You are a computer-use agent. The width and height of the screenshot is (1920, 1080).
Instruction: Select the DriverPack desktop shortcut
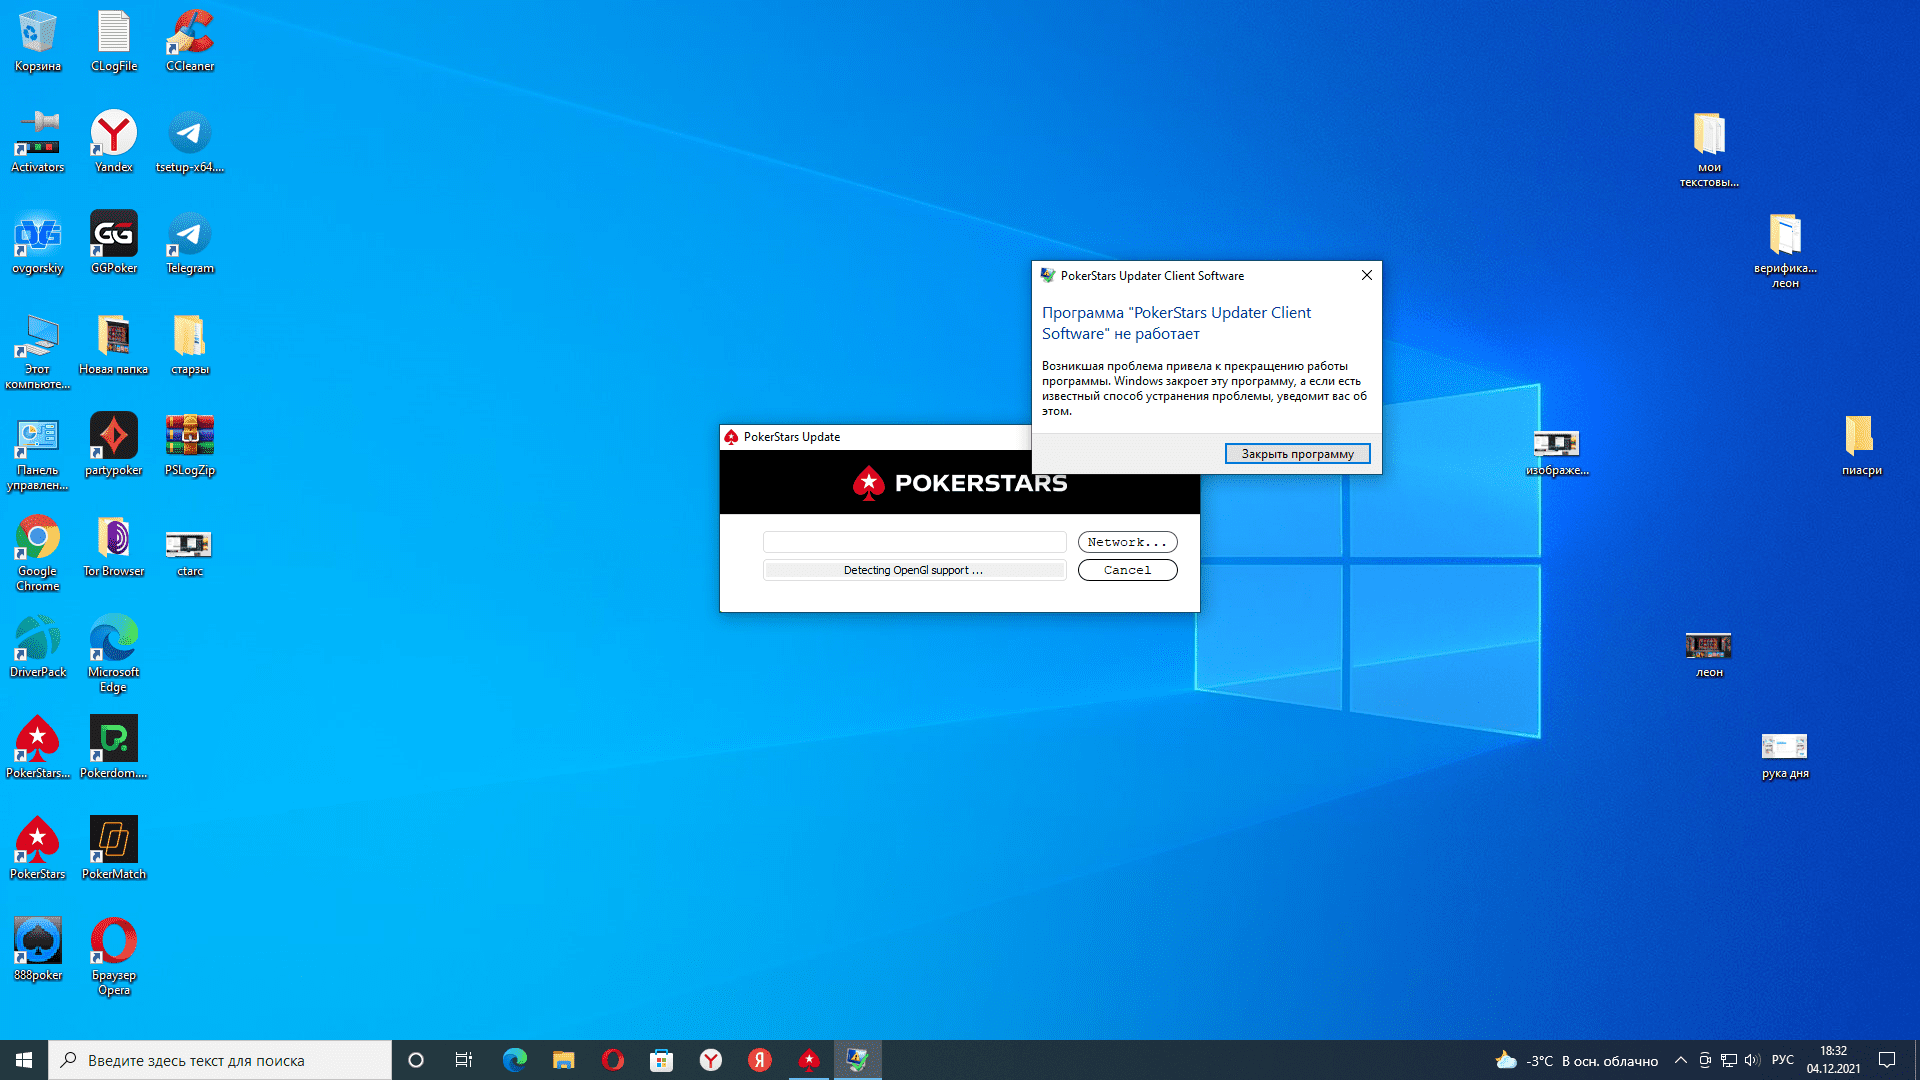click(x=38, y=648)
